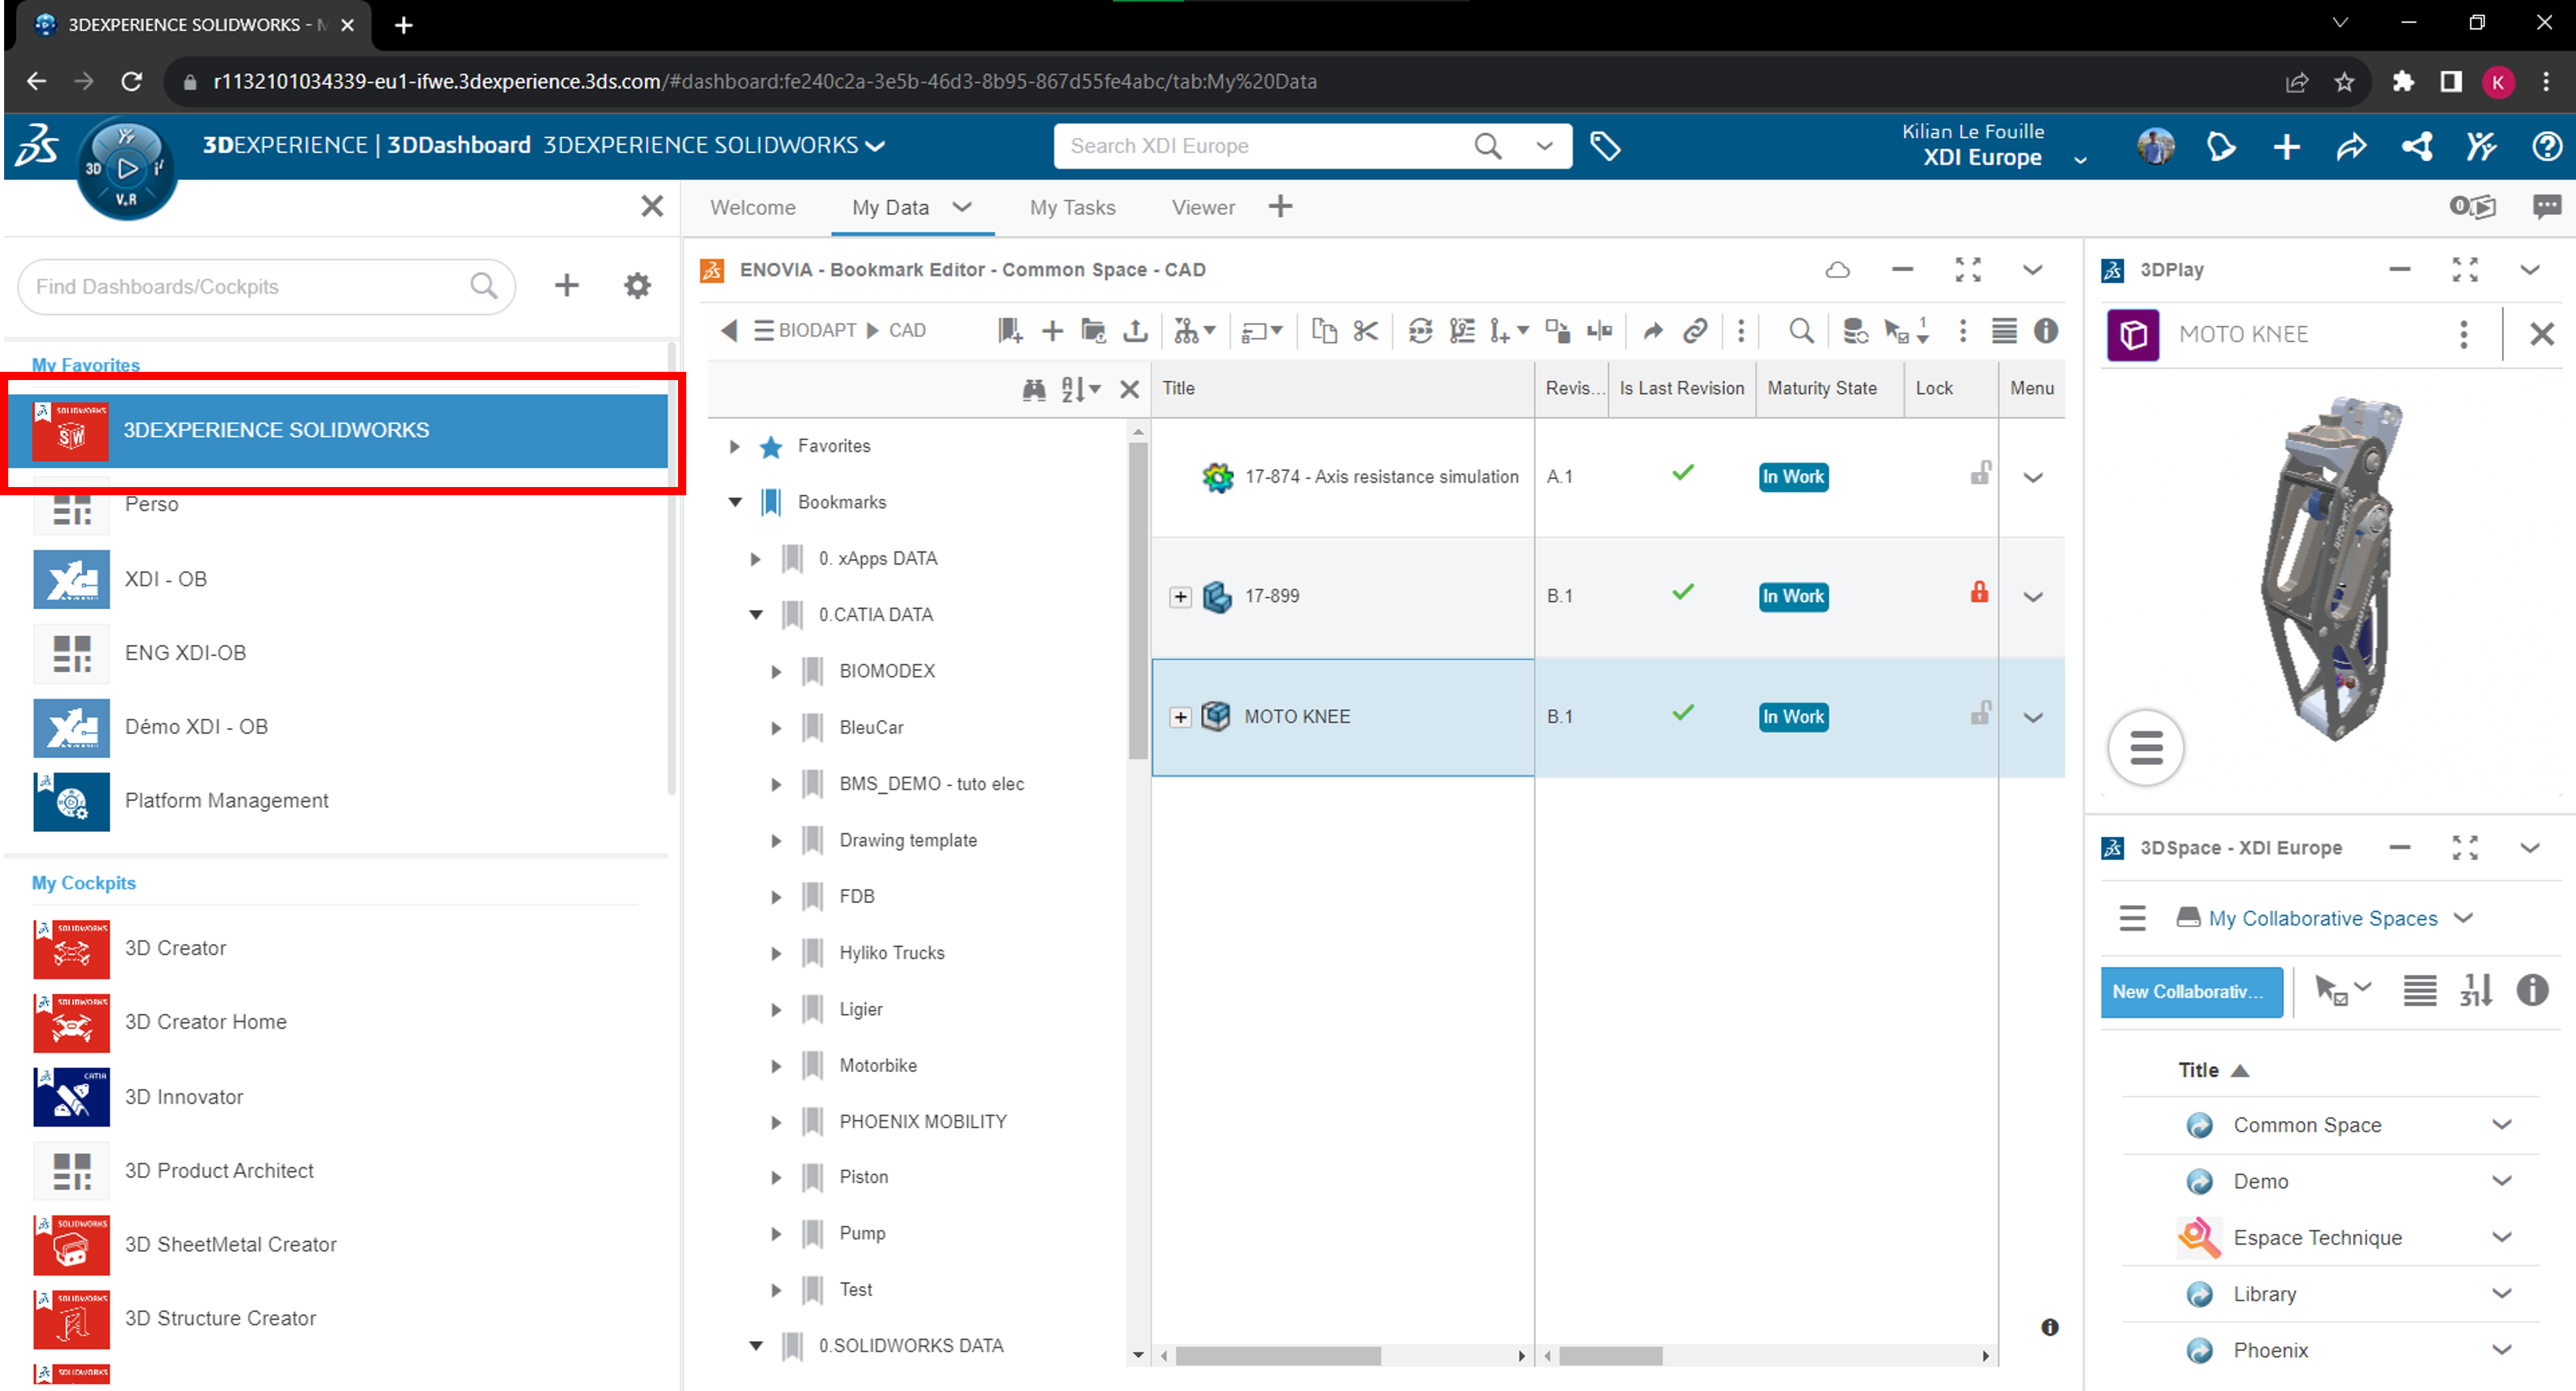
Task: Click the scissors cut icon
Action: (1366, 331)
